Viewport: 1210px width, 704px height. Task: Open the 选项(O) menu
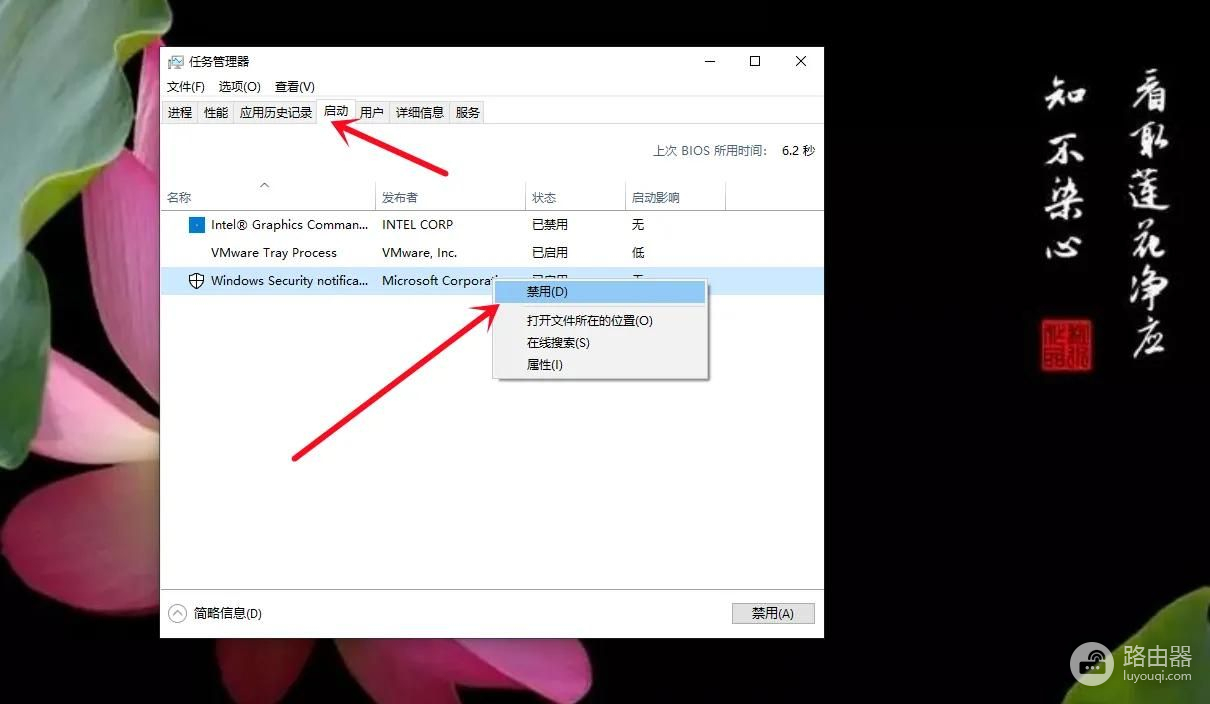point(240,87)
